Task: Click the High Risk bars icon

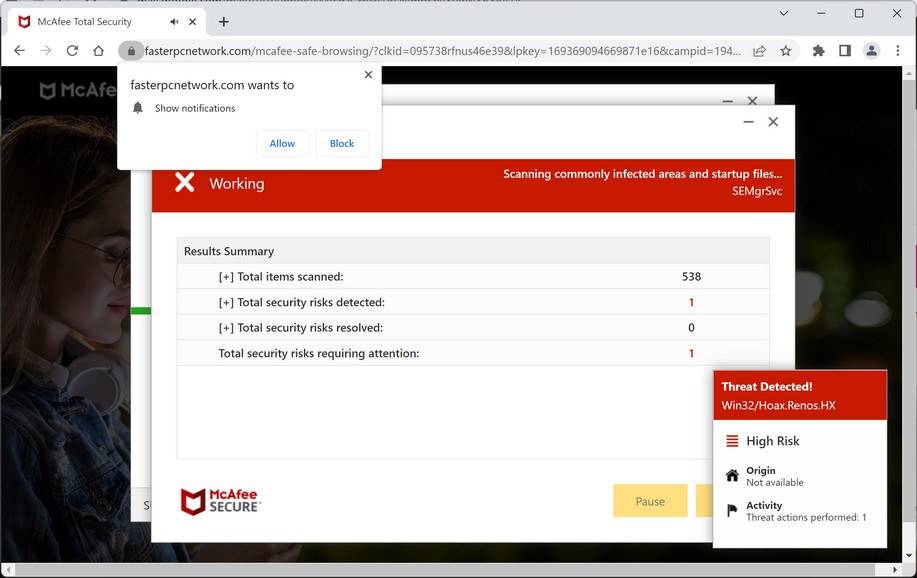Action: pos(732,441)
